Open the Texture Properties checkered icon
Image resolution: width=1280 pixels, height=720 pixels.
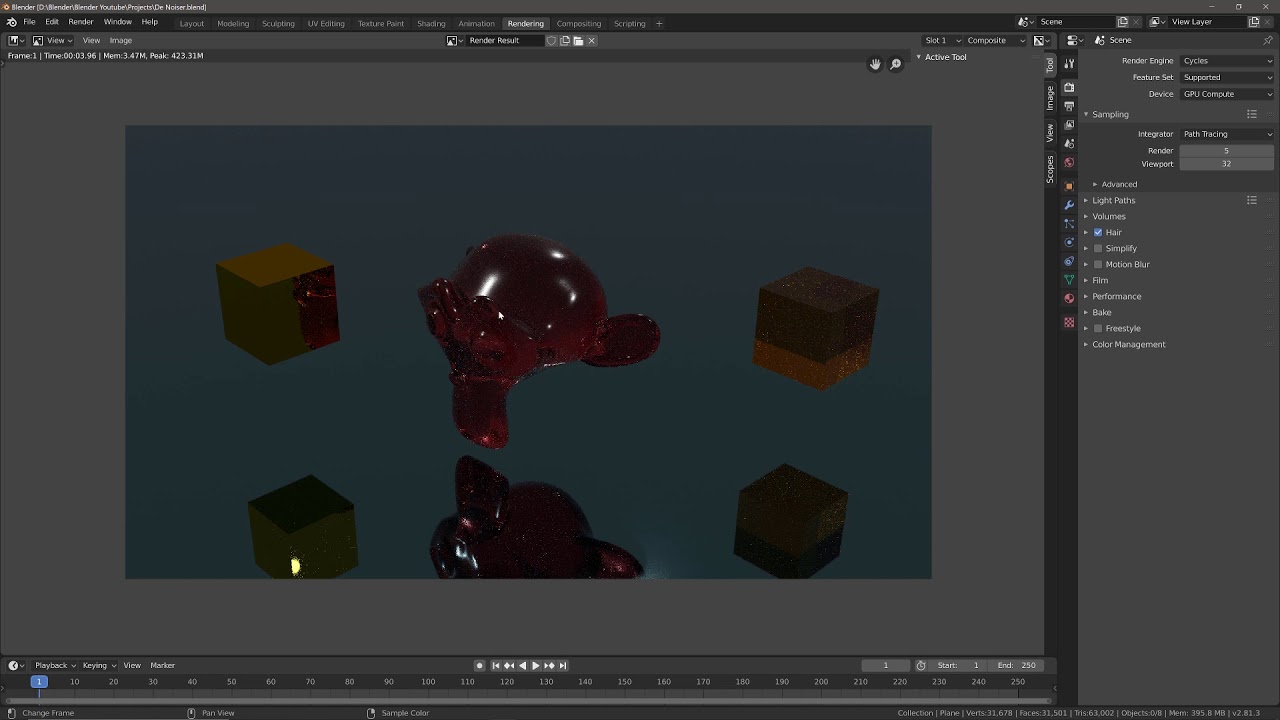(x=1068, y=322)
